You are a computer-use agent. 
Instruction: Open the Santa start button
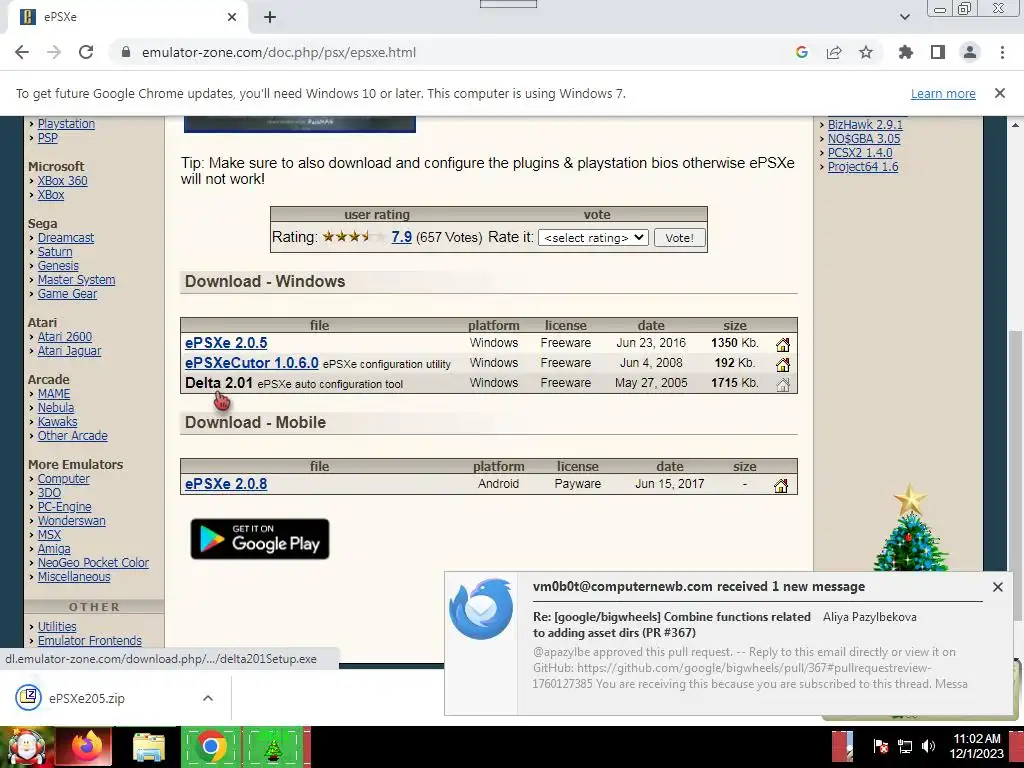click(26, 747)
